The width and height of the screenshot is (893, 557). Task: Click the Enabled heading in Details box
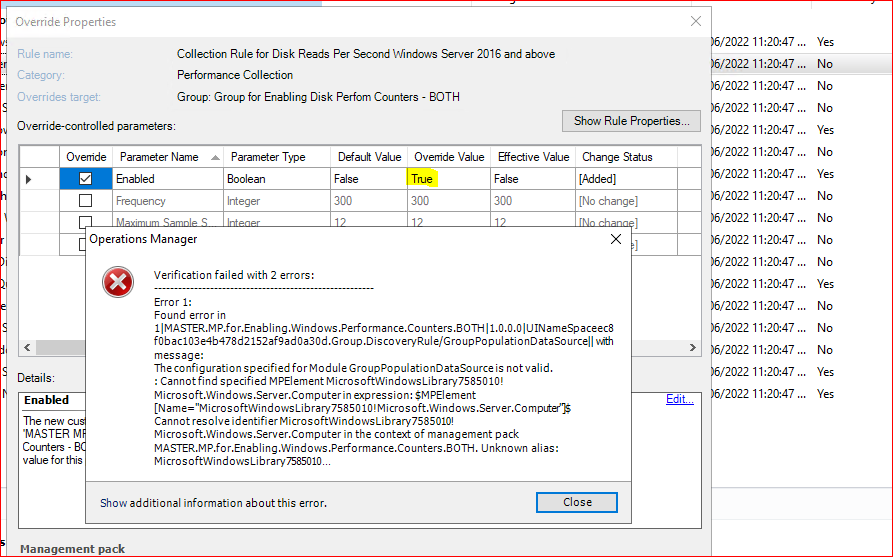coord(46,400)
